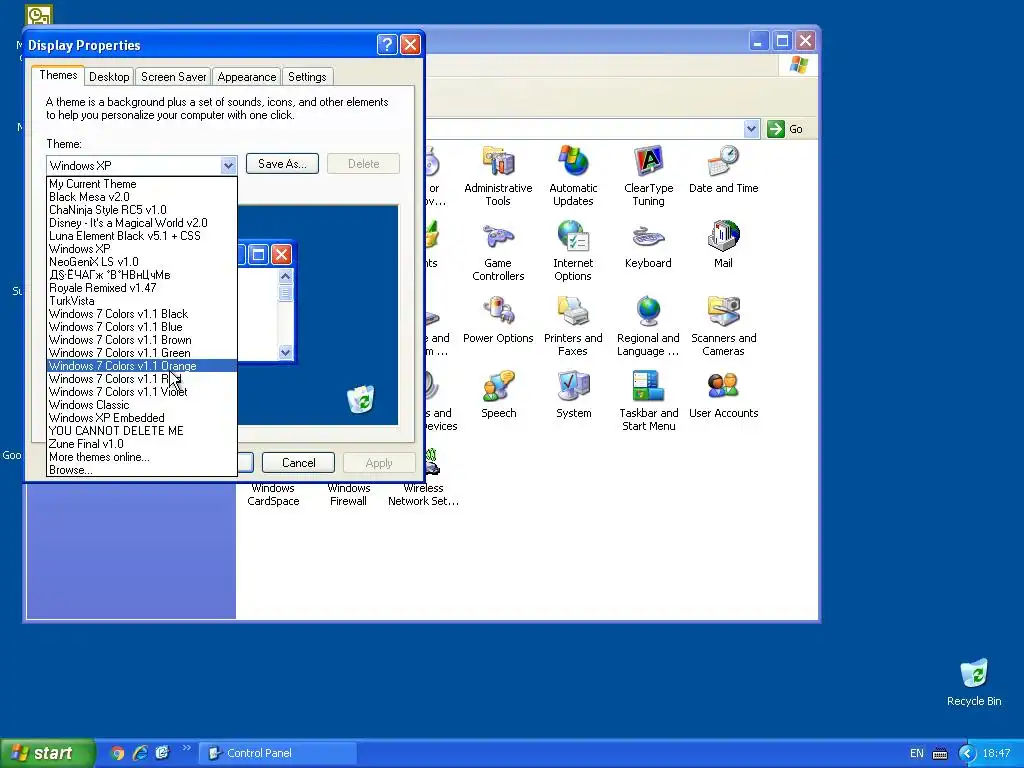
Task: Choose Windows XP Embedded theme
Action: (142, 418)
